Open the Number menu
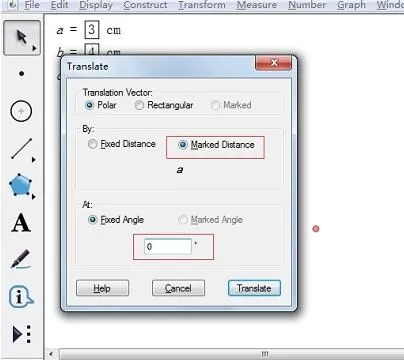404x360 pixels. [x=307, y=5]
